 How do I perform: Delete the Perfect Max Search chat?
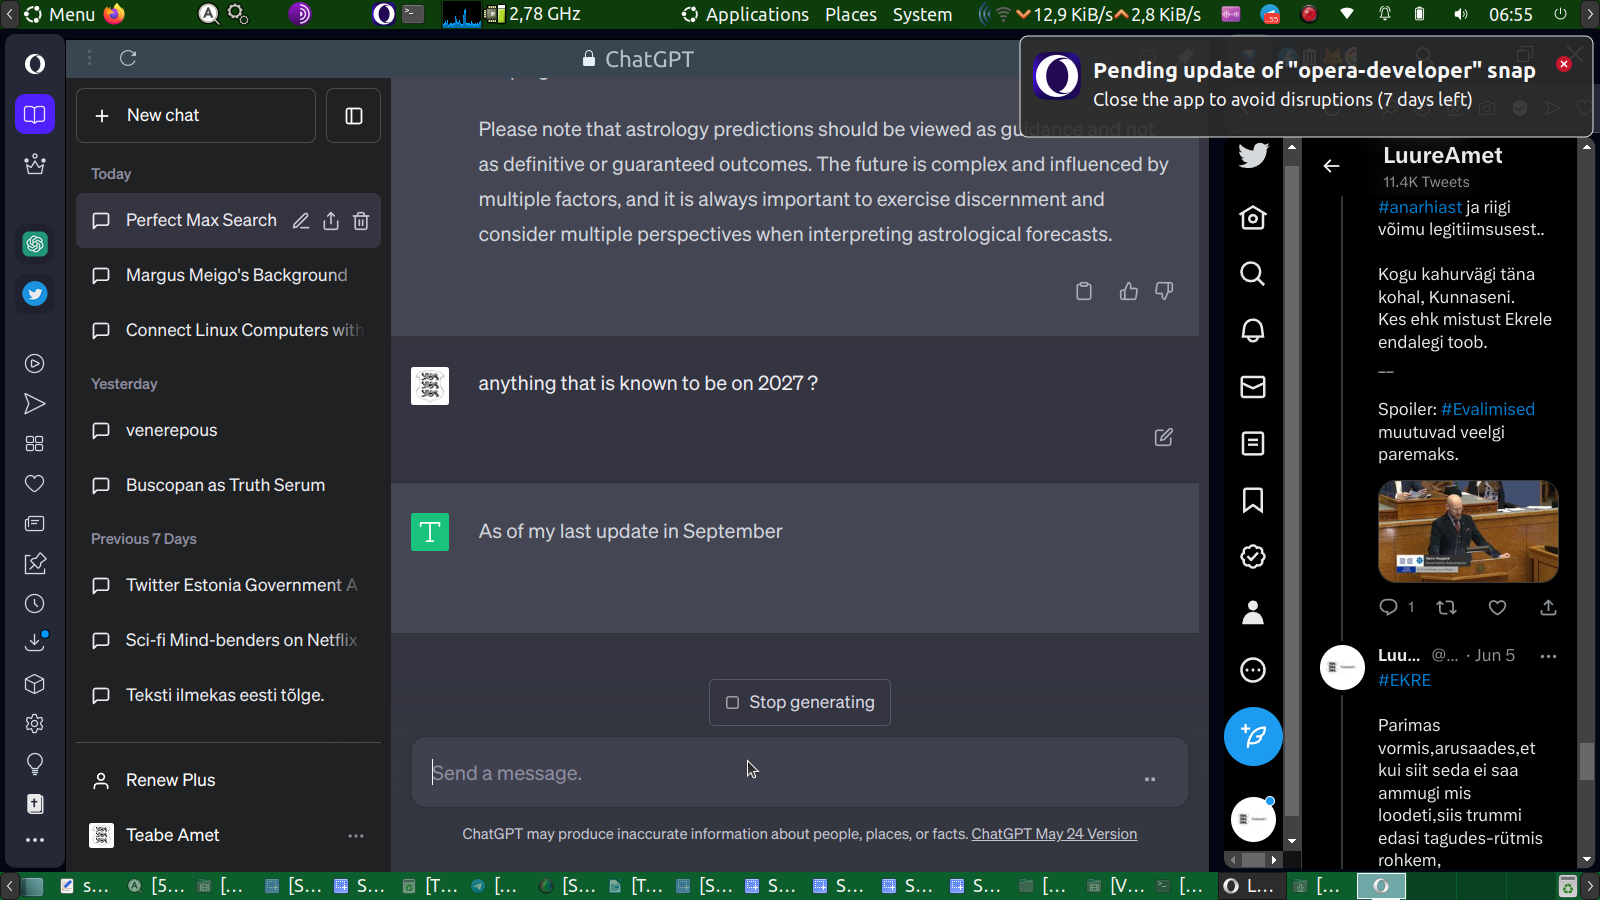[361, 221]
